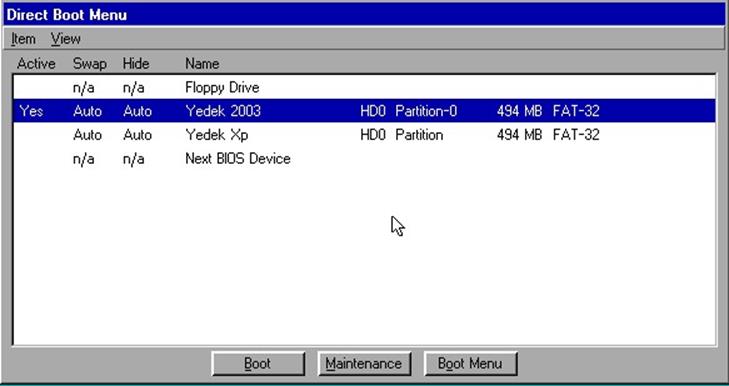
Task: Click Hide Auto value for Yedek 2003
Action: (138, 111)
